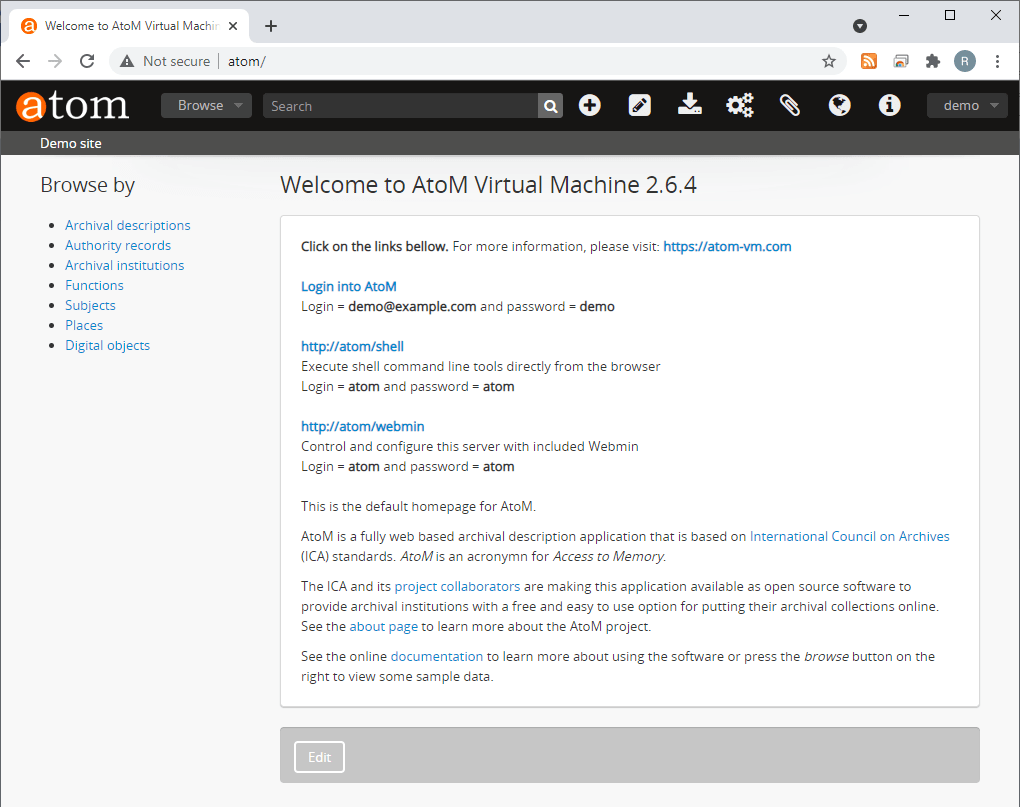1020x807 pixels.
Task: Open the Manage pencil icon menu
Action: pos(639,105)
